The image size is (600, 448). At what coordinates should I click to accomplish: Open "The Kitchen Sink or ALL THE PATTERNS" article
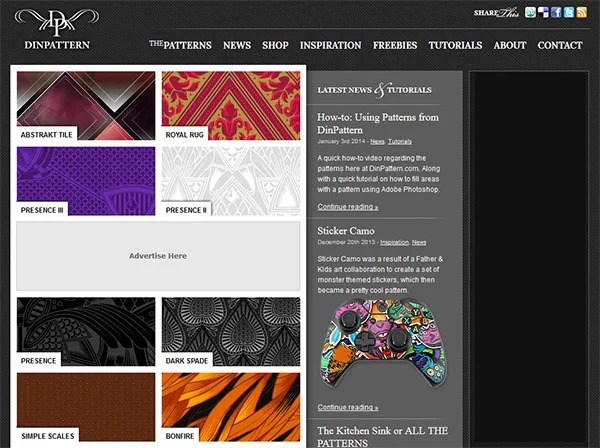[383, 437]
